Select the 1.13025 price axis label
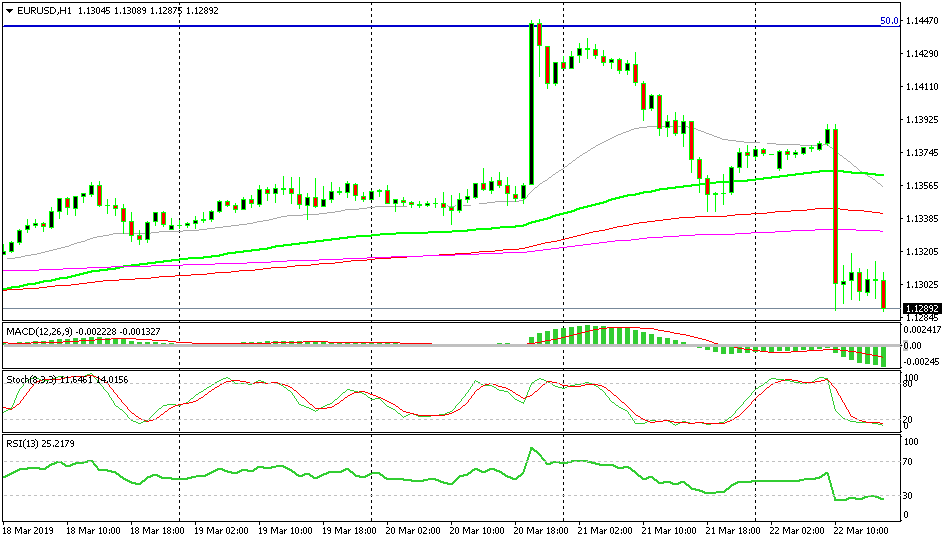 922,285
